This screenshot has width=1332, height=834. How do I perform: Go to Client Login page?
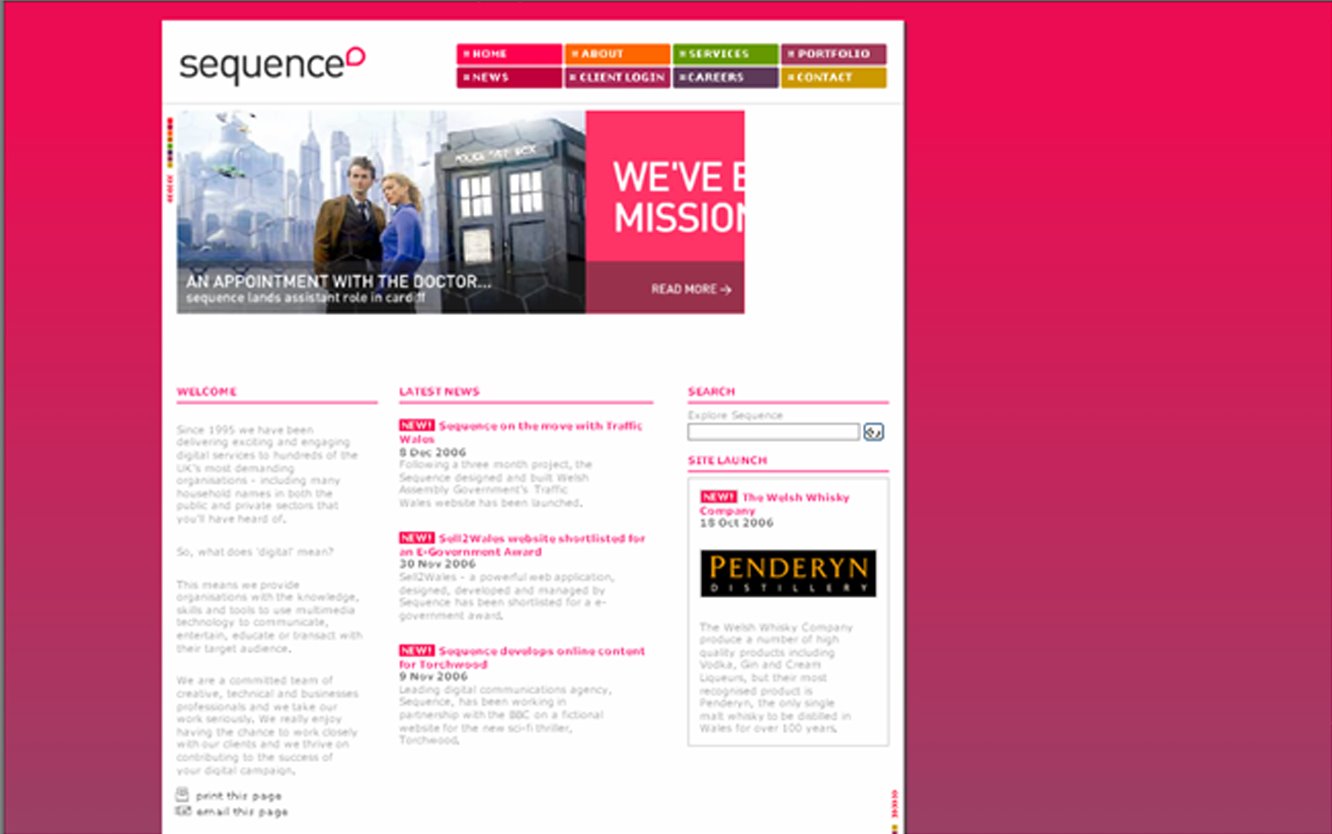[x=617, y=78]
